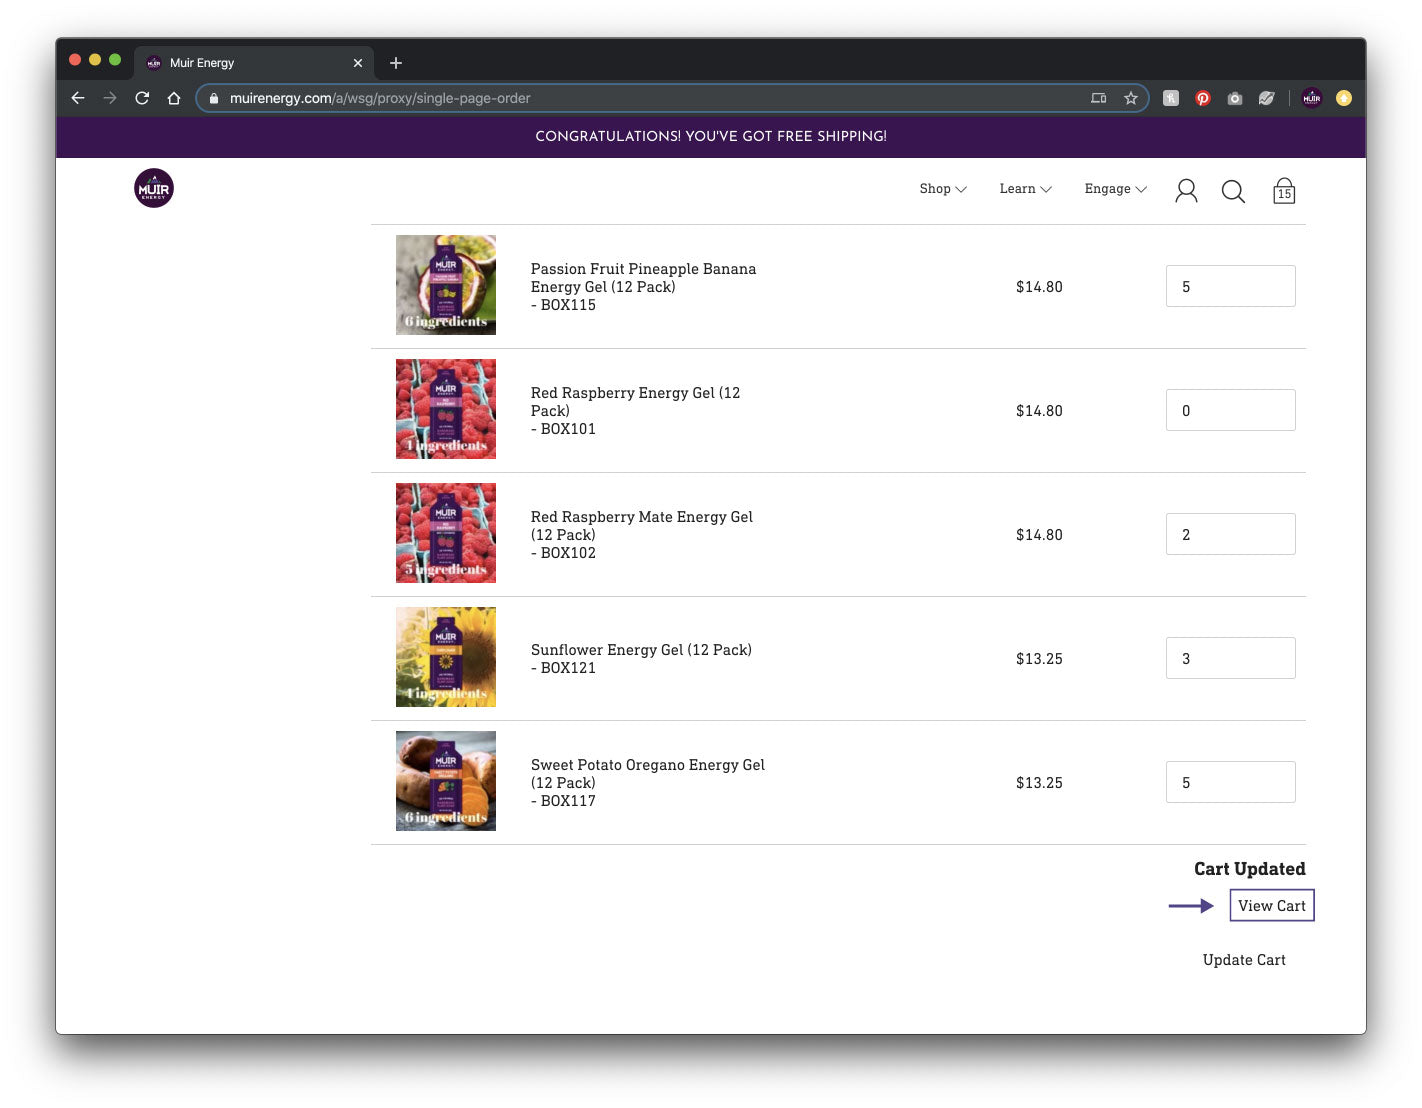
Task: Click the Red Raspberry Energy Gel quantity field
Action: pyautogui.click(x=1230, y=411)
